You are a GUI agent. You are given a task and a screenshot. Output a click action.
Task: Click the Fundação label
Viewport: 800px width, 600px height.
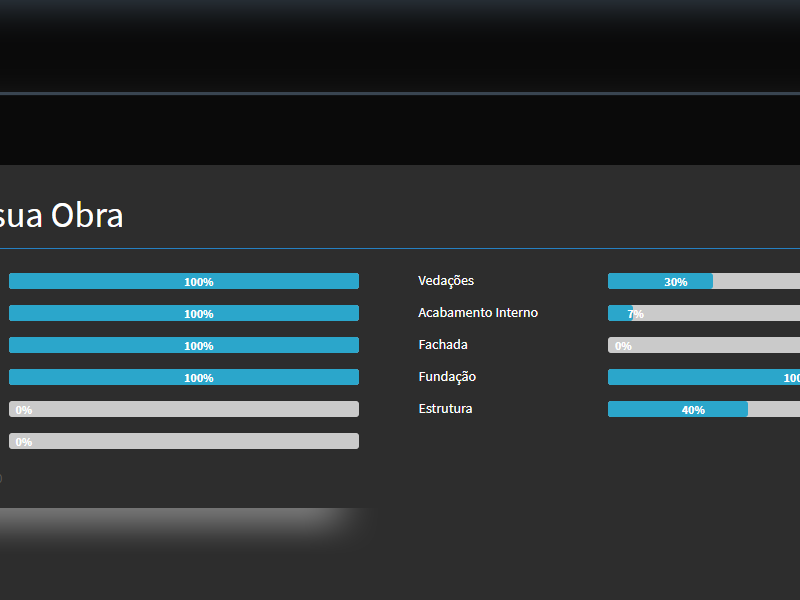click(x=447, y=377)
